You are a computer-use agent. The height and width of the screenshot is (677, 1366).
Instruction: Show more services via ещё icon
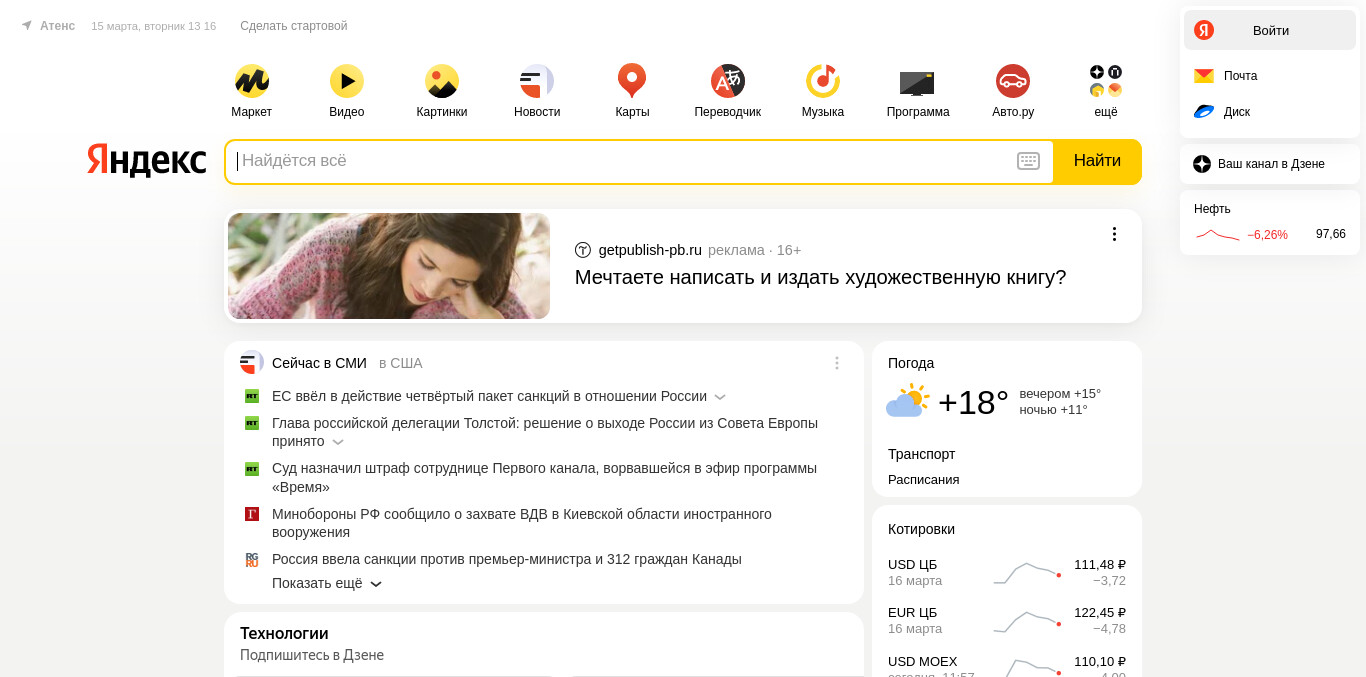tap(1106, 81)
